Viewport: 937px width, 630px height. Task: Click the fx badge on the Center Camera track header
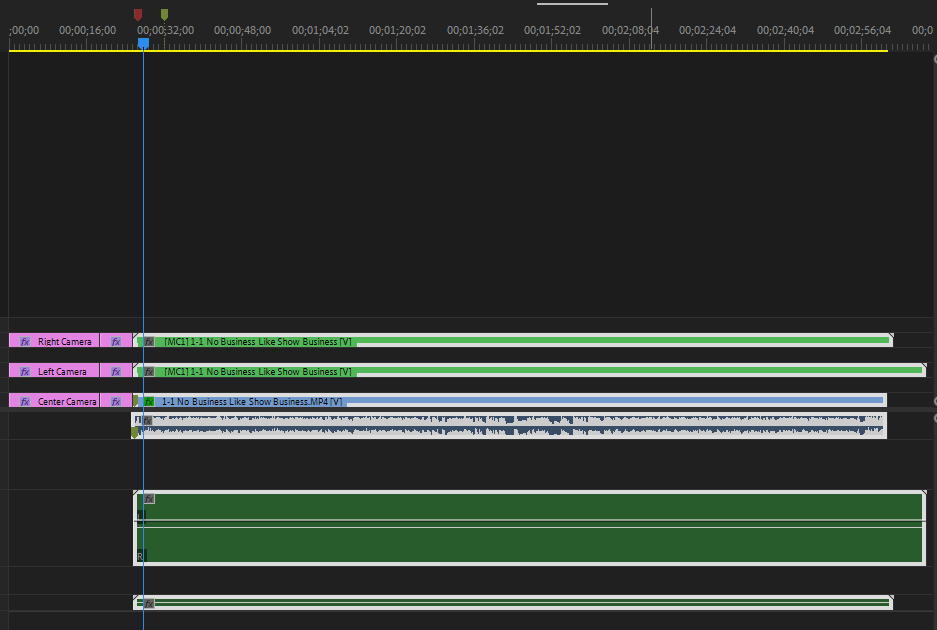click(x=22, y=400)
